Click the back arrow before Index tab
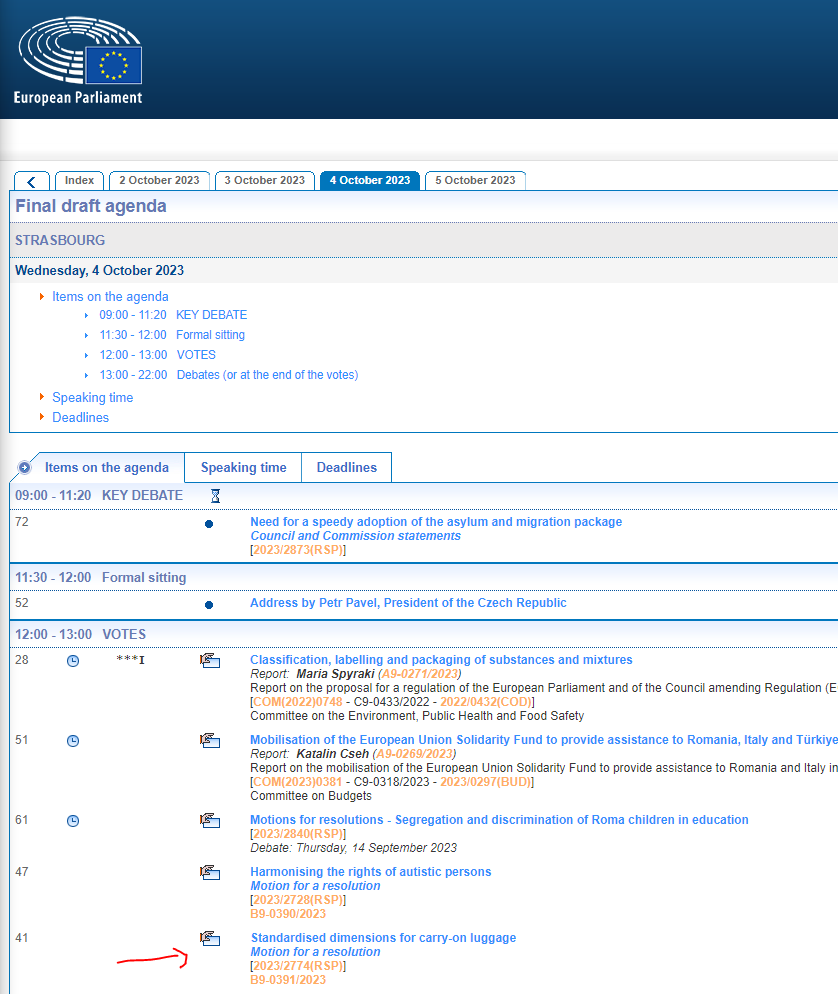Viewport: 838px width, 994px height. tap(32, 181)
